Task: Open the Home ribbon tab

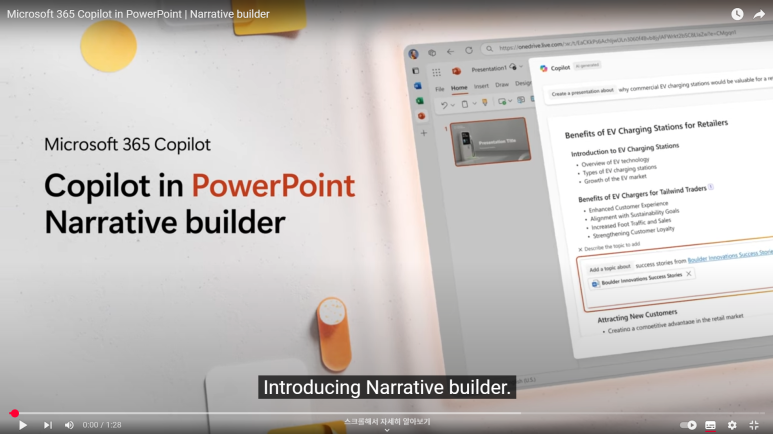Action: pos(459,88)
